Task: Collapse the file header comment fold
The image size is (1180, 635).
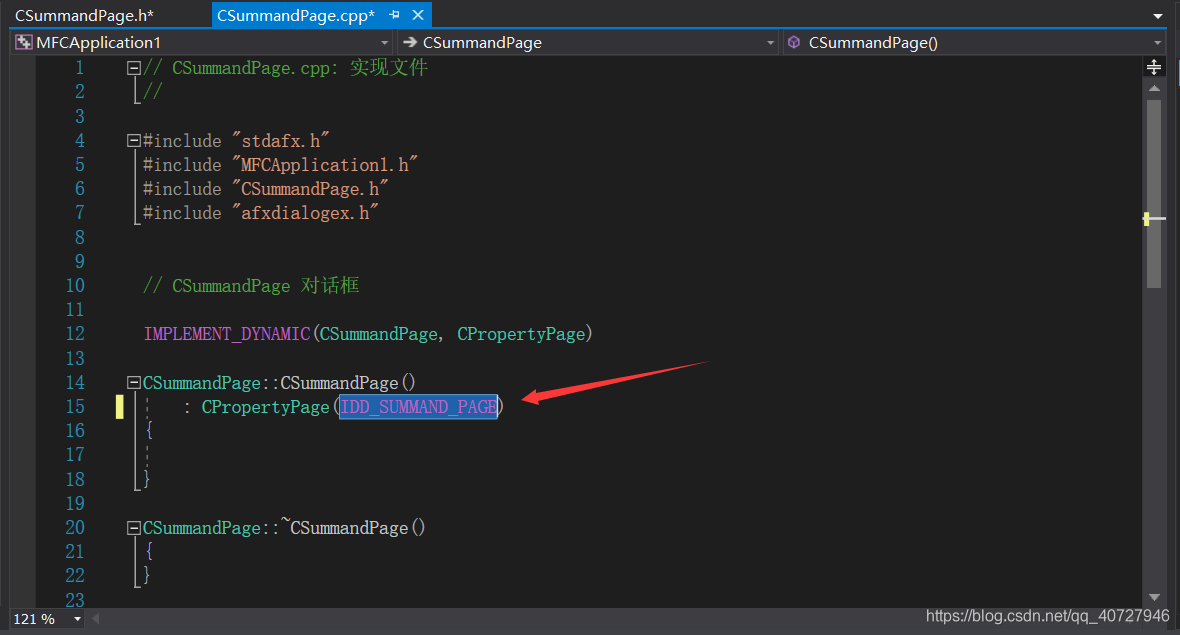Action: [x=133, y=67]
